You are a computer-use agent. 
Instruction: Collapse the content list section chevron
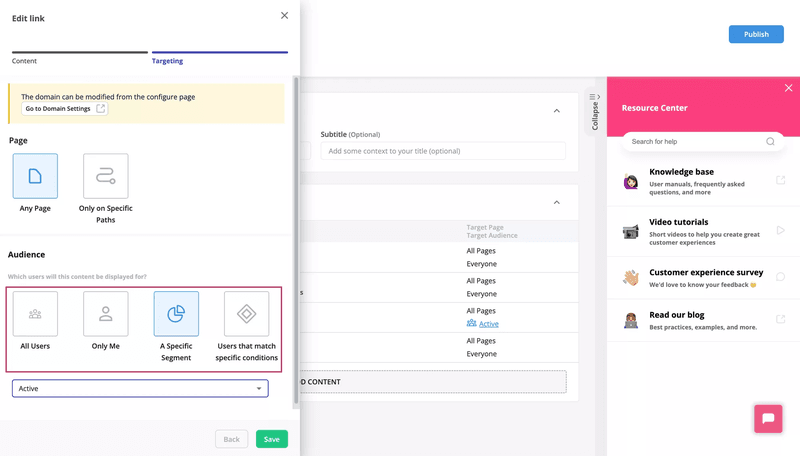[x=557, y=202]
